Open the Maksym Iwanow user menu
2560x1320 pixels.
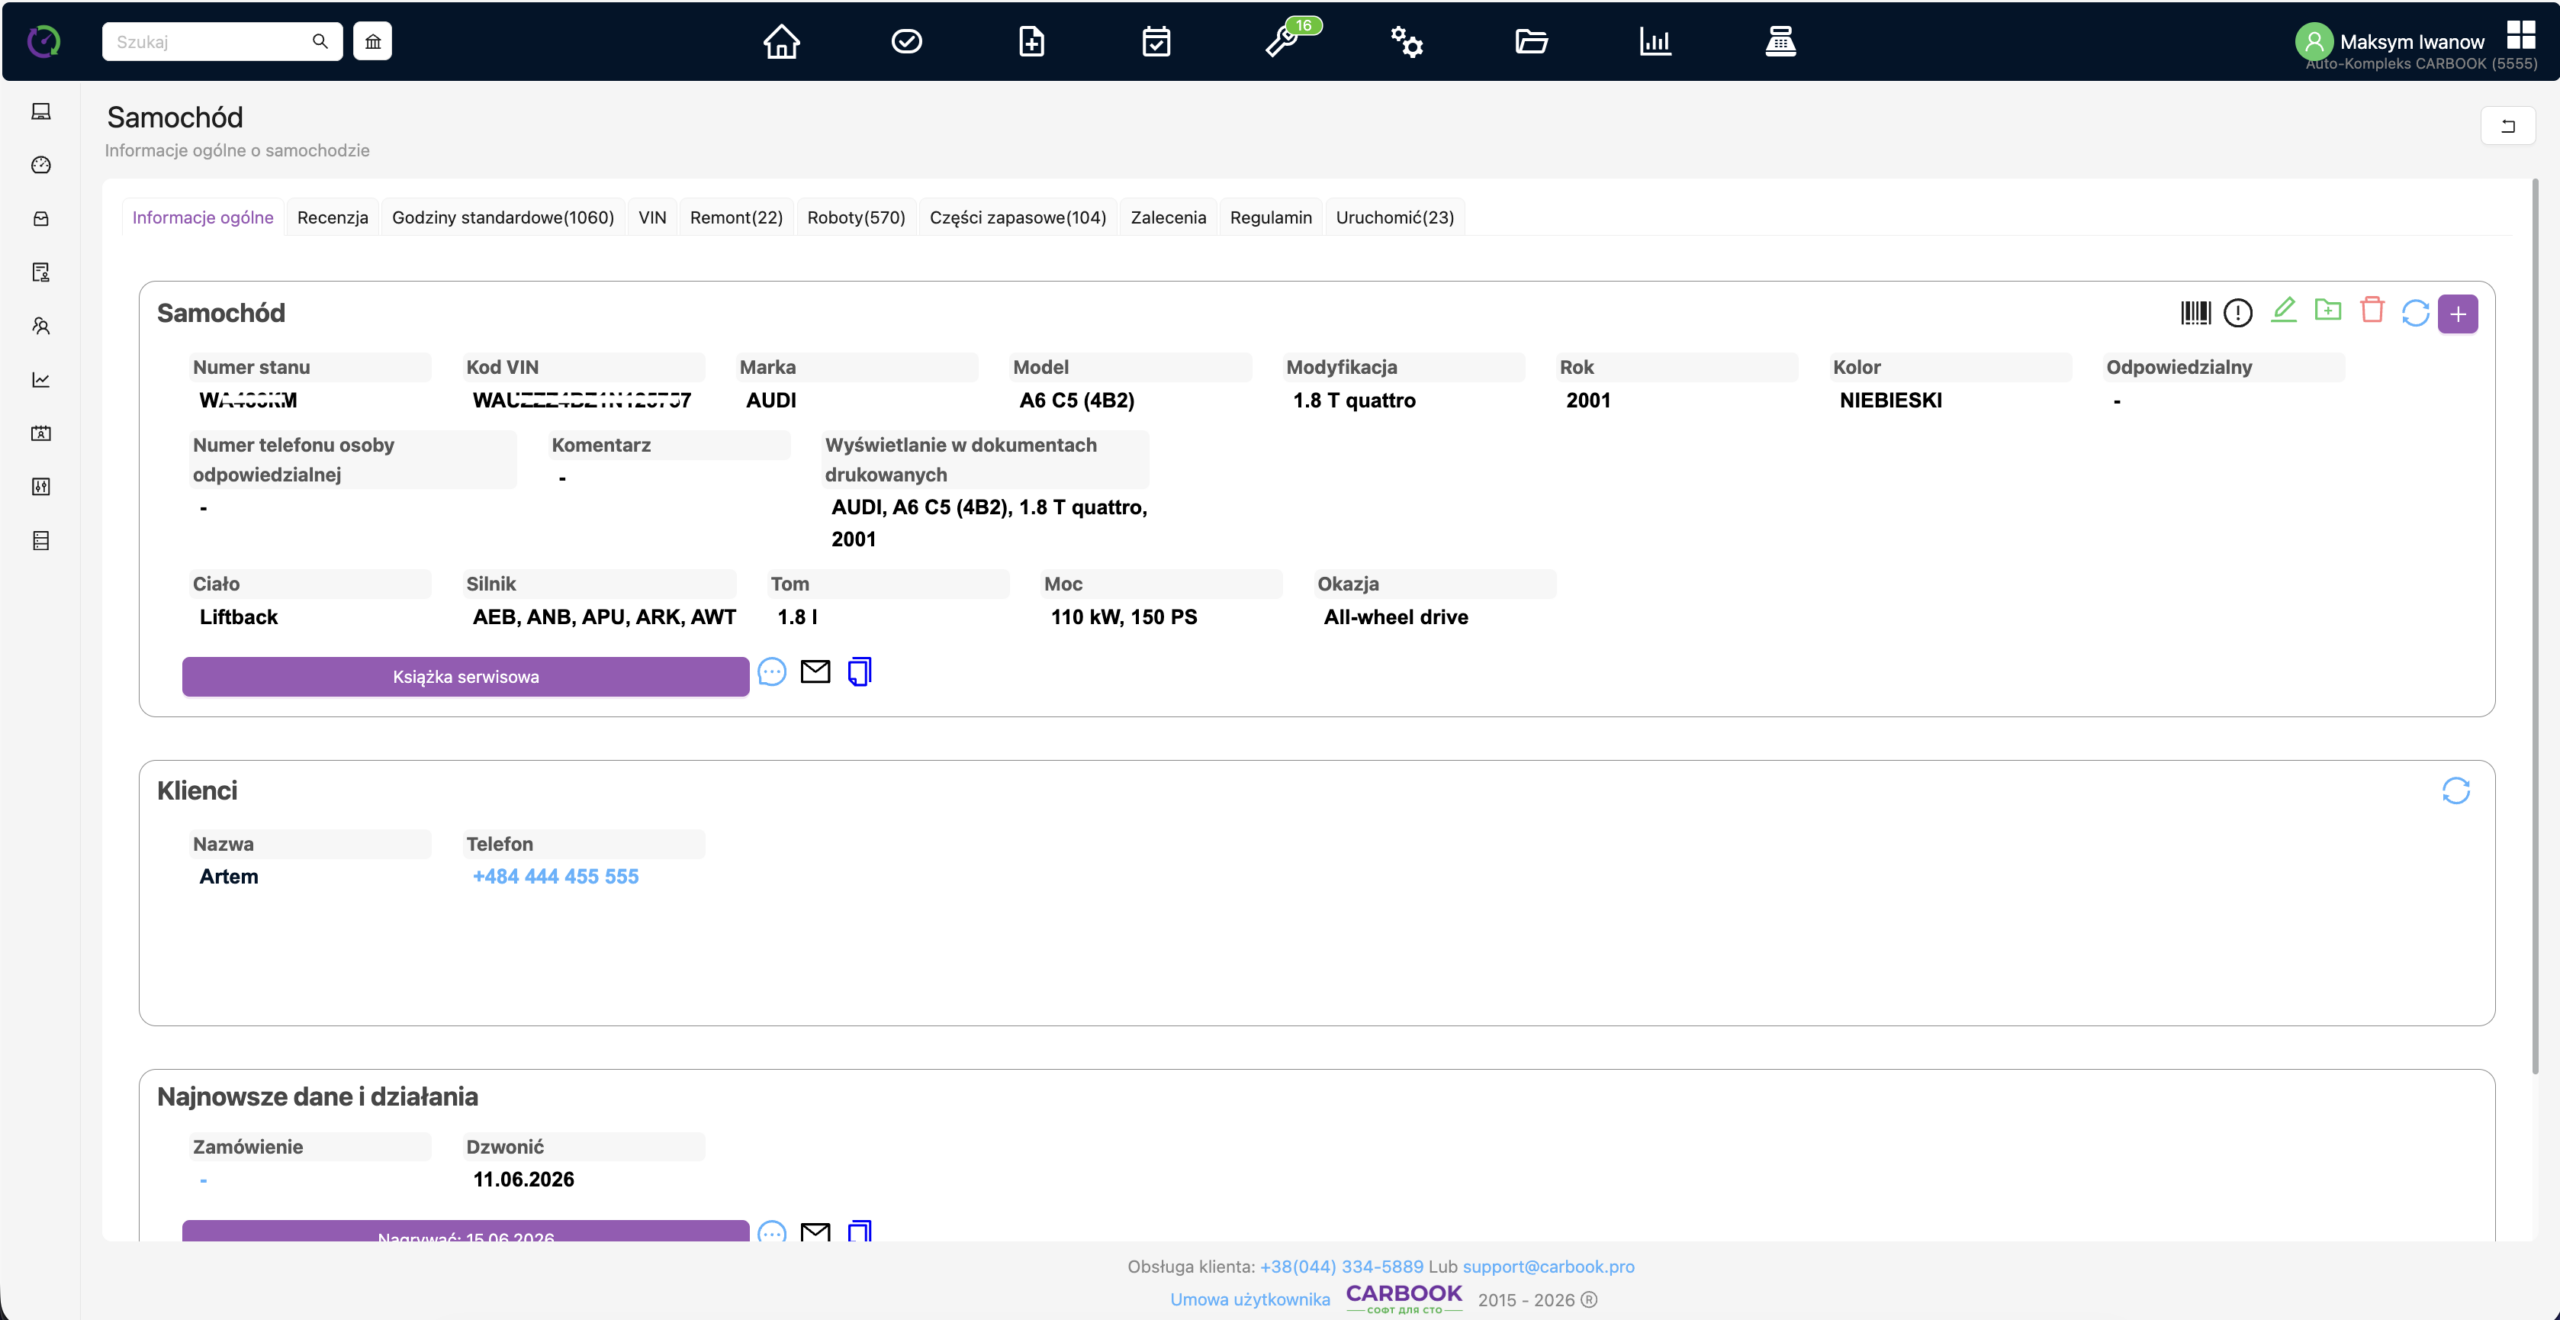point(2412,42)
